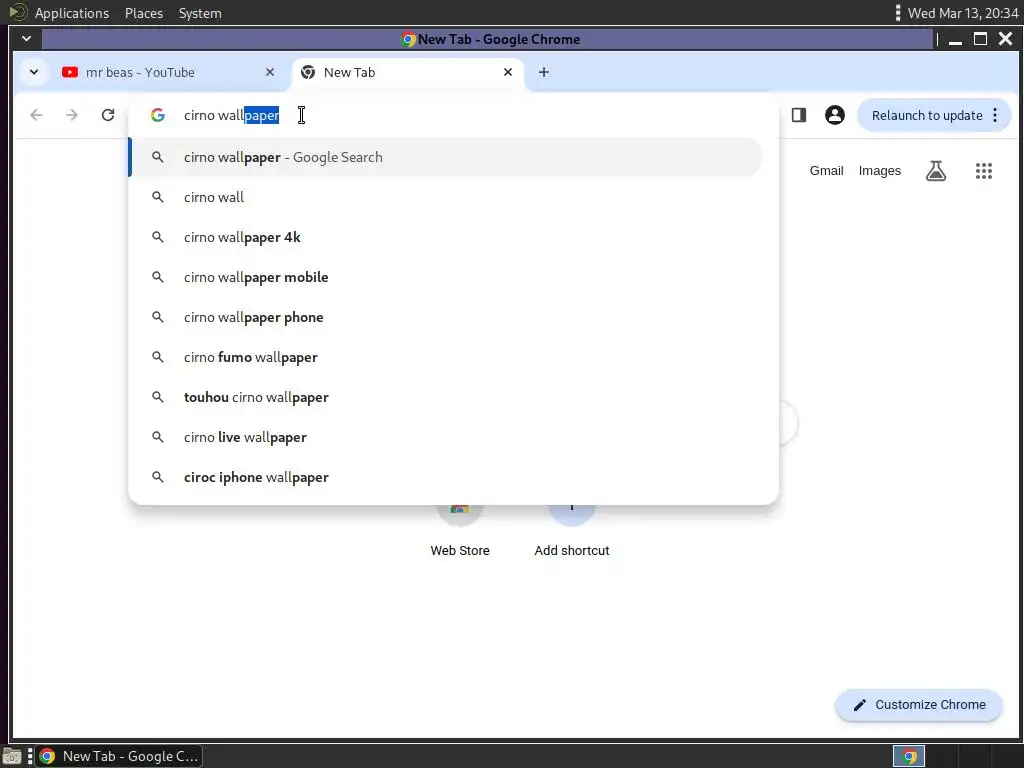Select the New Tab tab
The height and width of the screenshot is (768, 1024).
pos(408,72)
